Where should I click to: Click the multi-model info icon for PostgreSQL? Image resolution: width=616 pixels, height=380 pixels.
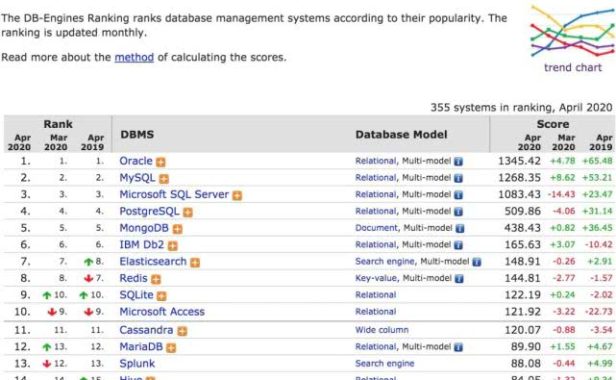pyautogui.click(x=458, y=212)
